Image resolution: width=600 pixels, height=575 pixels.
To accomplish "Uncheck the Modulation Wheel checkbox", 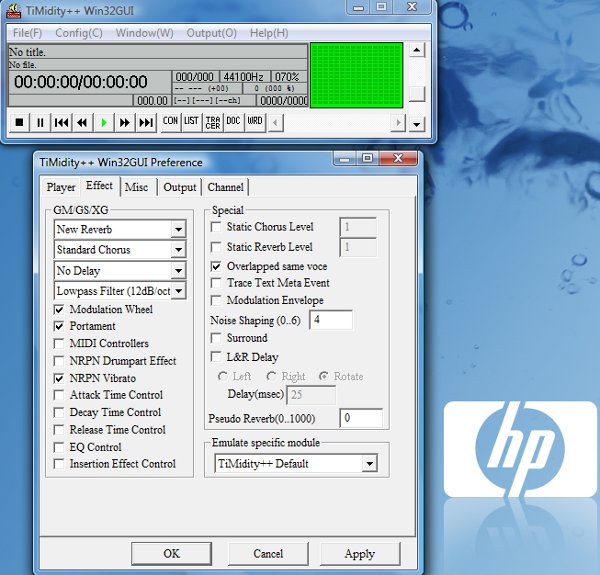I will tap(59, 309).
